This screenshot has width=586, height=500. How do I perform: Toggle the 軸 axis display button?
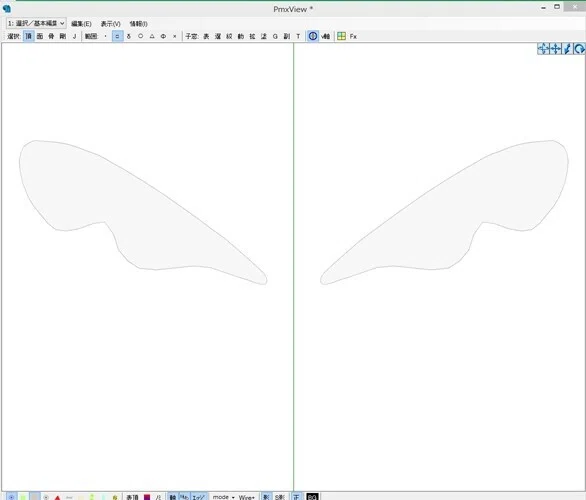coord(173,497)
